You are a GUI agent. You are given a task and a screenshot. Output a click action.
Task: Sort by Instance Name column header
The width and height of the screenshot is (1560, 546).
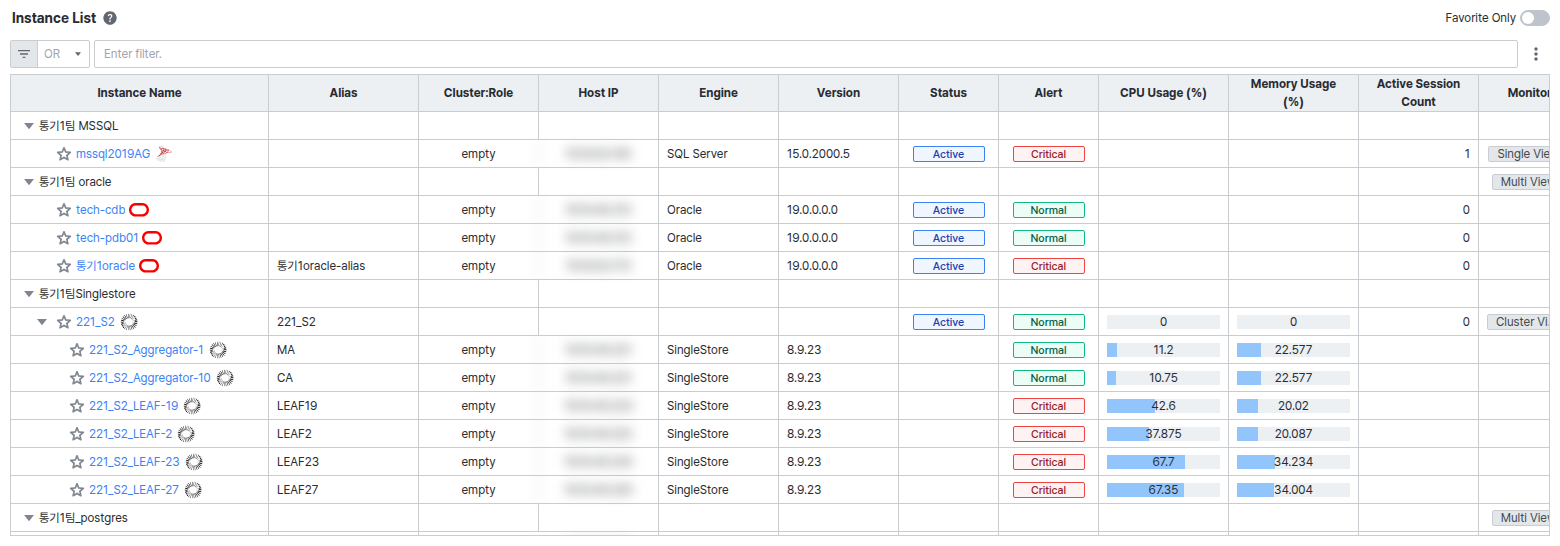pyautogui.click(x=139, y=93)
